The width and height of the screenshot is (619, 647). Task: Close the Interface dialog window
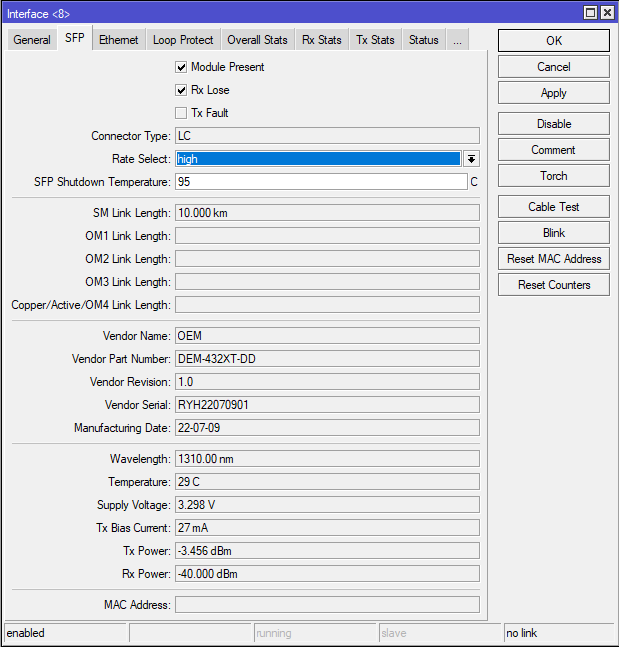point(607,13)
